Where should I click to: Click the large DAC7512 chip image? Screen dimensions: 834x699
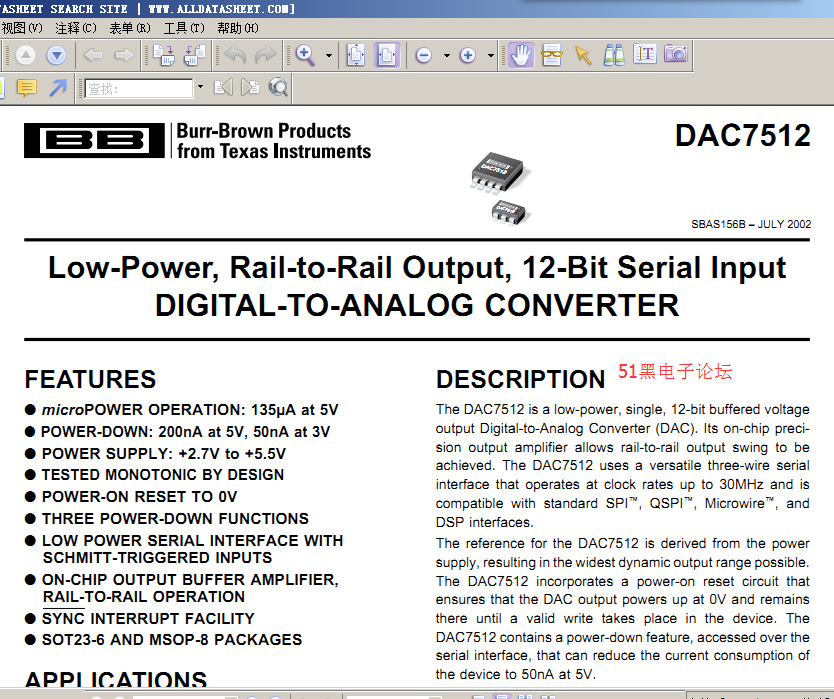tap(500, 171)
